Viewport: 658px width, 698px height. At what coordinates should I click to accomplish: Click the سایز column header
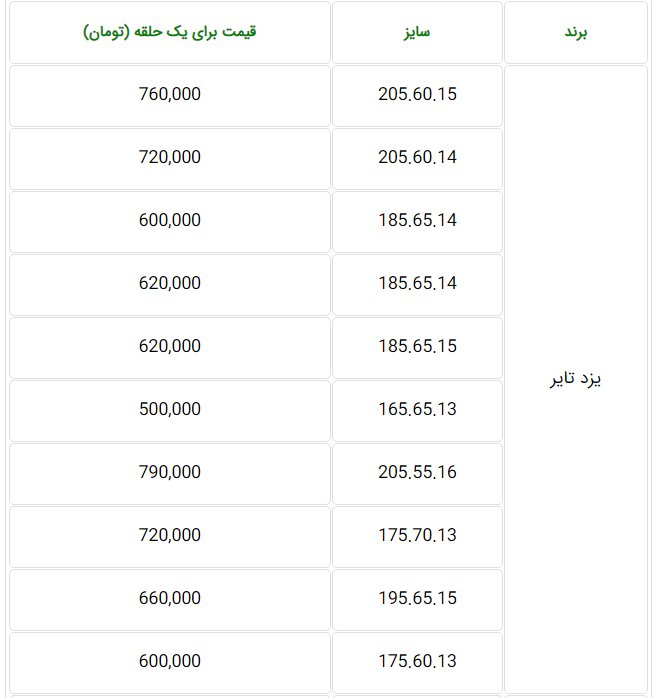(417, 32)
